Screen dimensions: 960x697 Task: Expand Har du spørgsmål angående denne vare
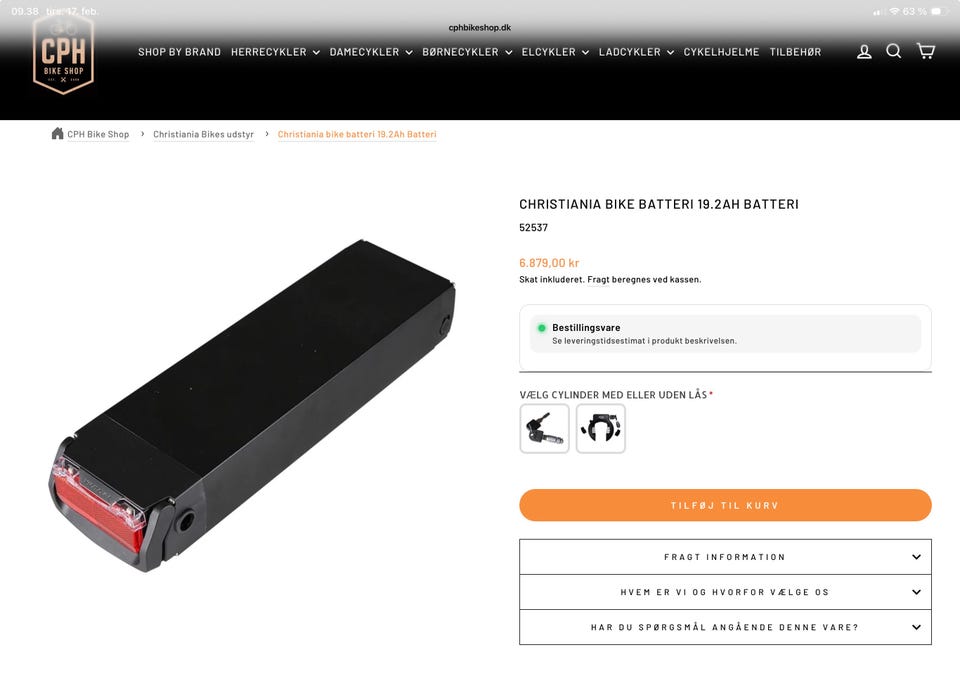click(x=726, y=627)
